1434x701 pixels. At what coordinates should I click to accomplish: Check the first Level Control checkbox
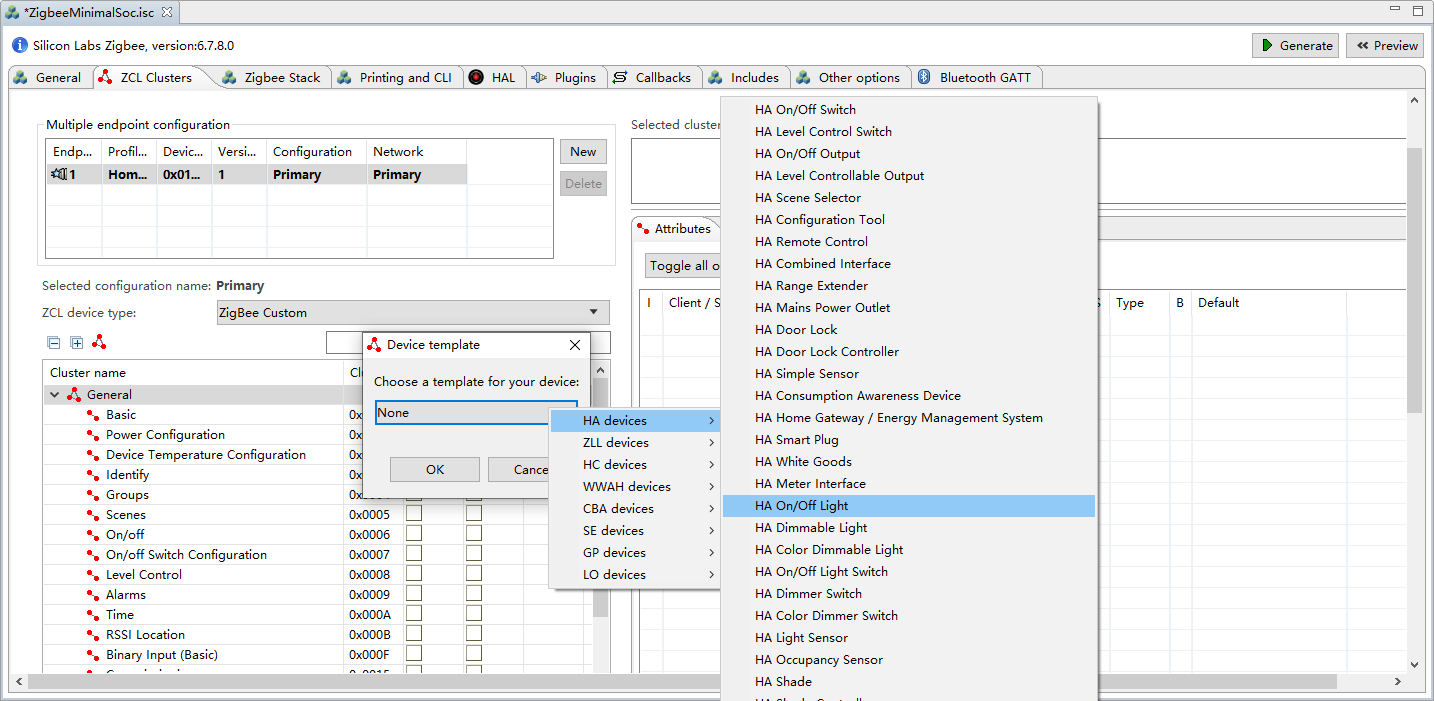pos(414,574)
